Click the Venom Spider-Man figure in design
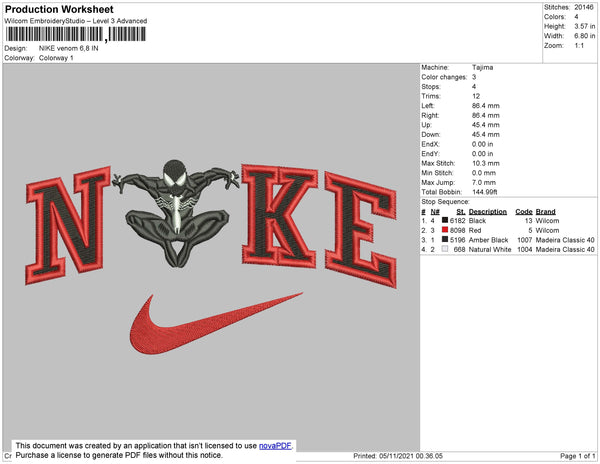 pyautogui.click(x=177, y=212)
